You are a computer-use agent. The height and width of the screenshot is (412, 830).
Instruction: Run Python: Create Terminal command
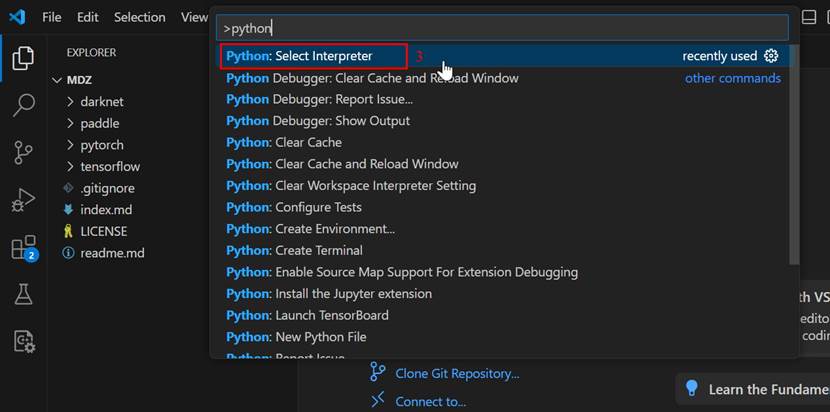coord(504,250)
